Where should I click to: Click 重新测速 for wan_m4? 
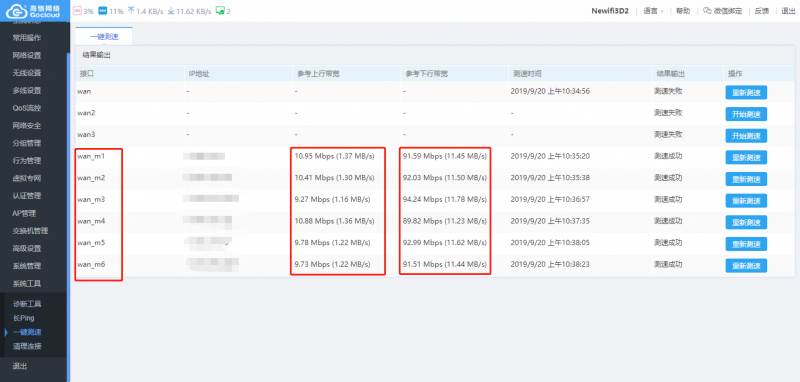click(x=746, y=222)
